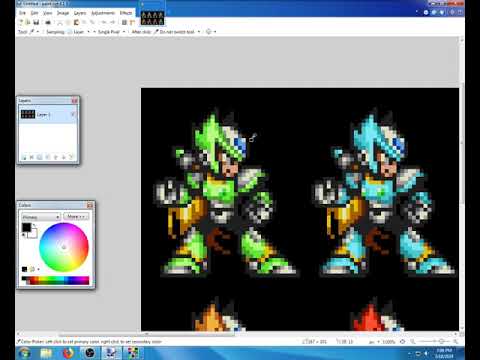Click the Open file toolbar icon

(x=28, y=22)
